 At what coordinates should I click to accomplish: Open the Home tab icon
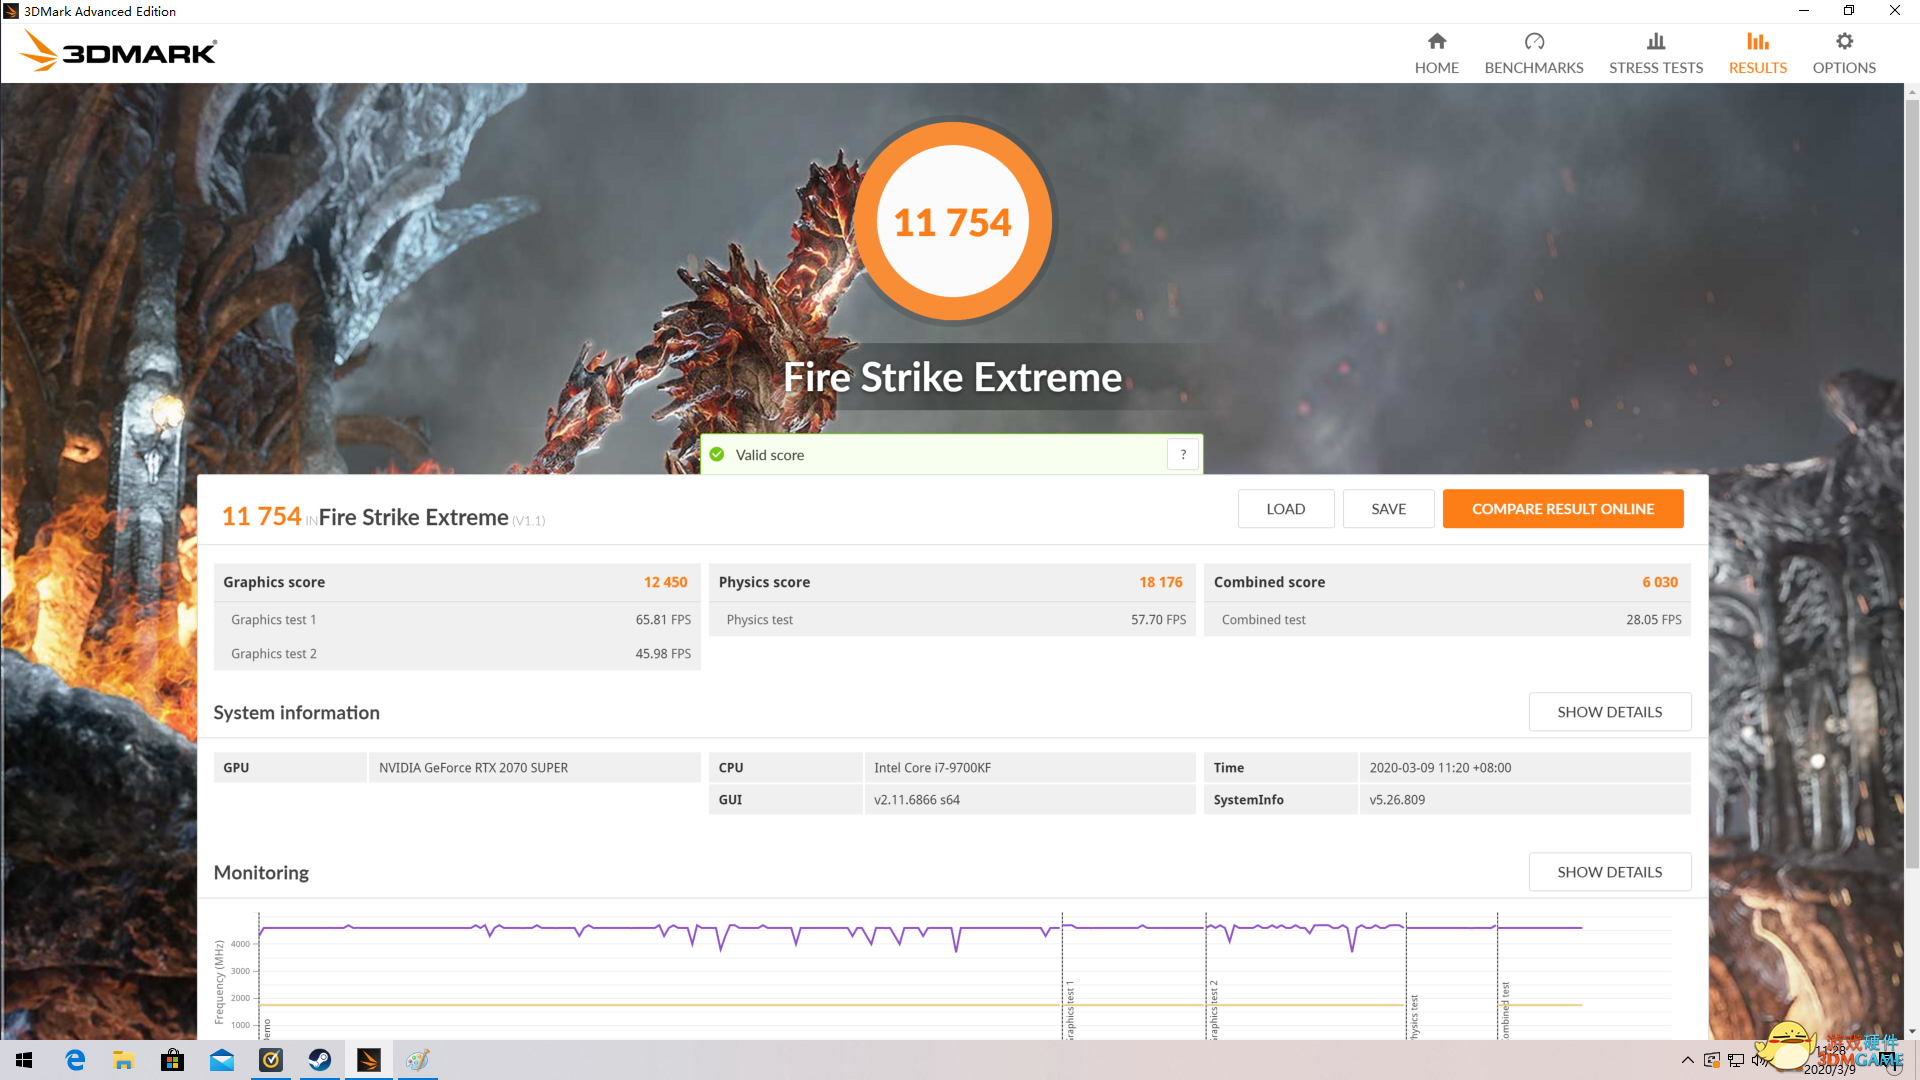1436,42
